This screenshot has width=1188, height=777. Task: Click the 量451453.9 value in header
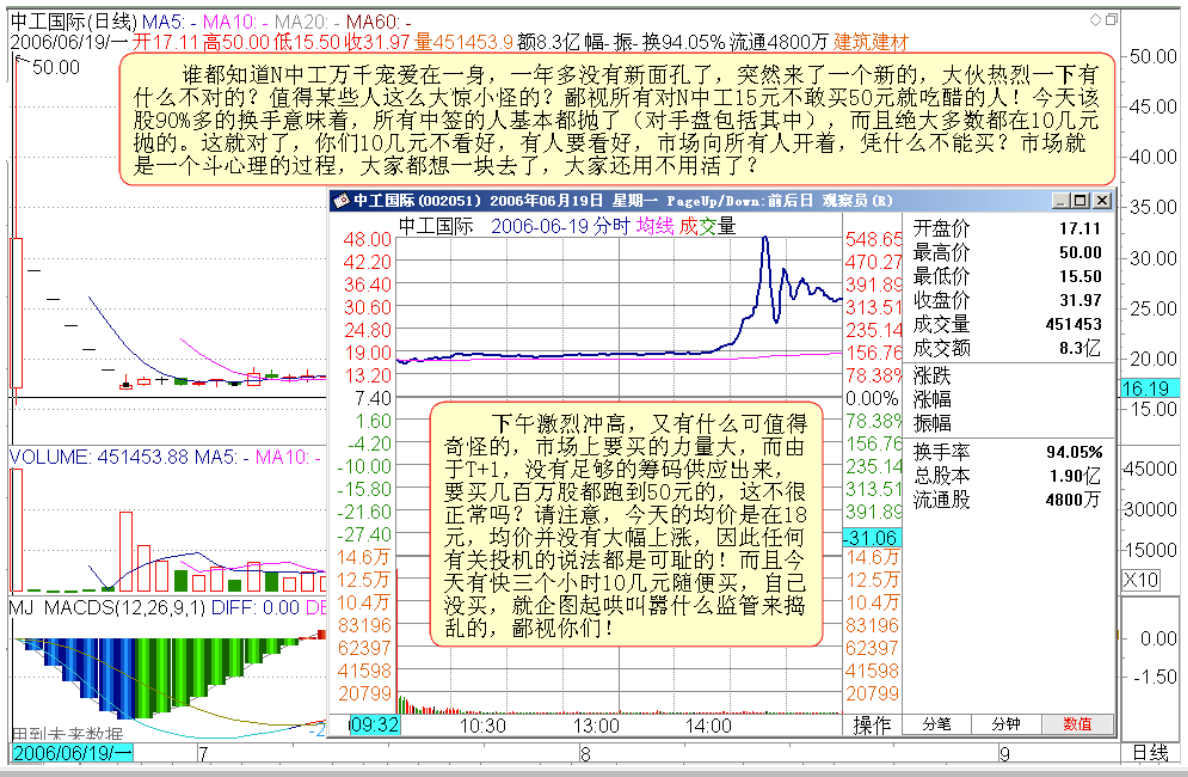point(463,42)
